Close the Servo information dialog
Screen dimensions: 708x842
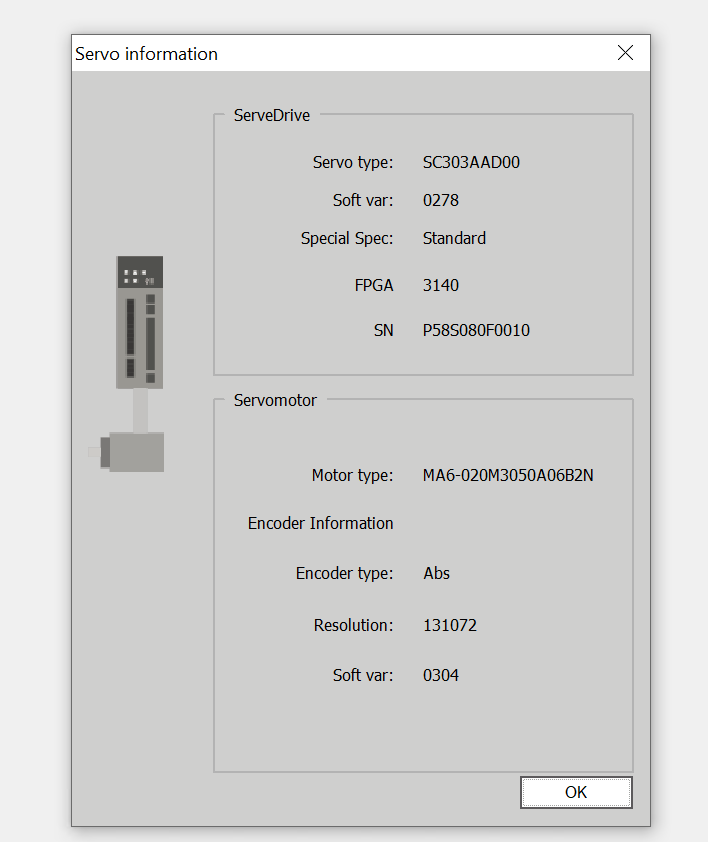pyautogui.click(x=625, y=53)
